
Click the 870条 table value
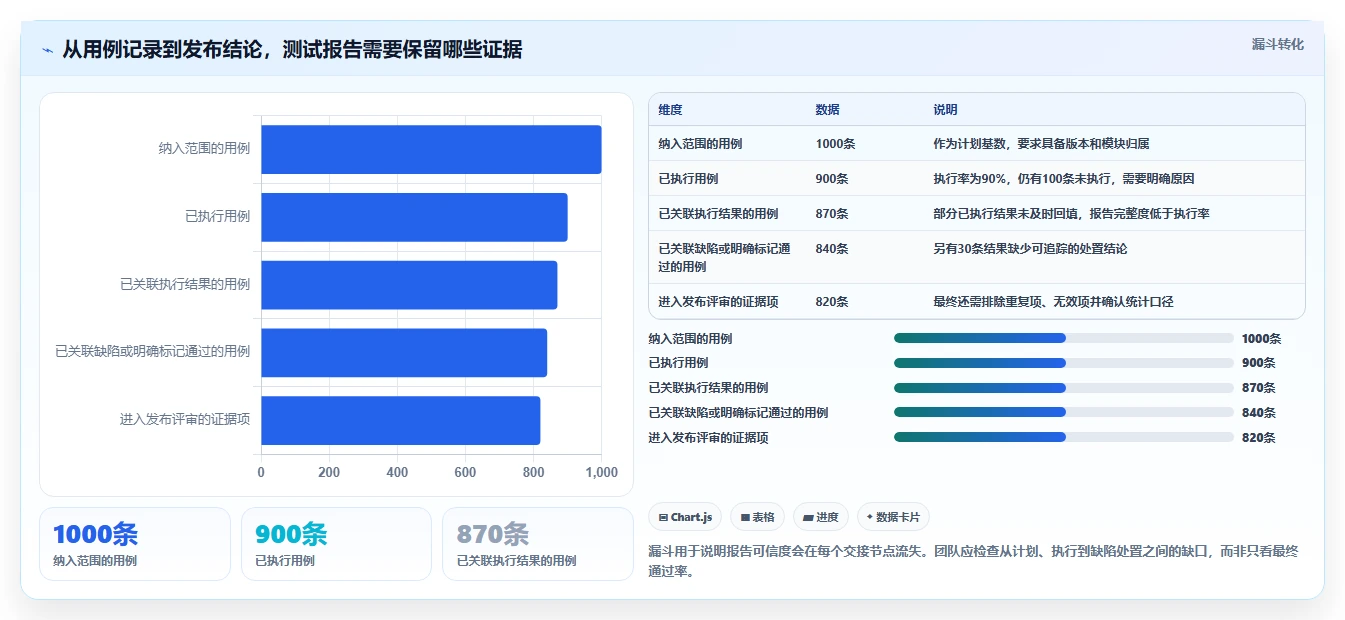[832, 214]
